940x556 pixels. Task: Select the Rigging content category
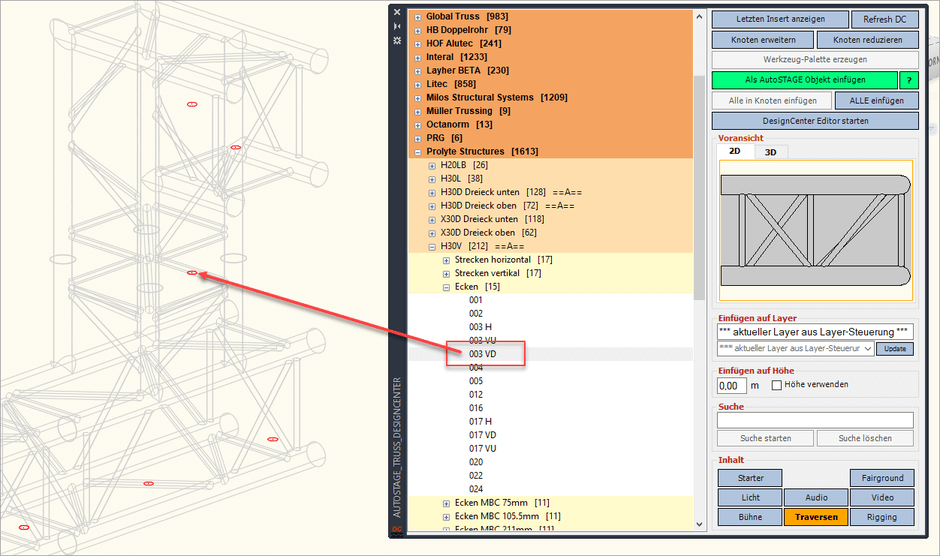882,517
